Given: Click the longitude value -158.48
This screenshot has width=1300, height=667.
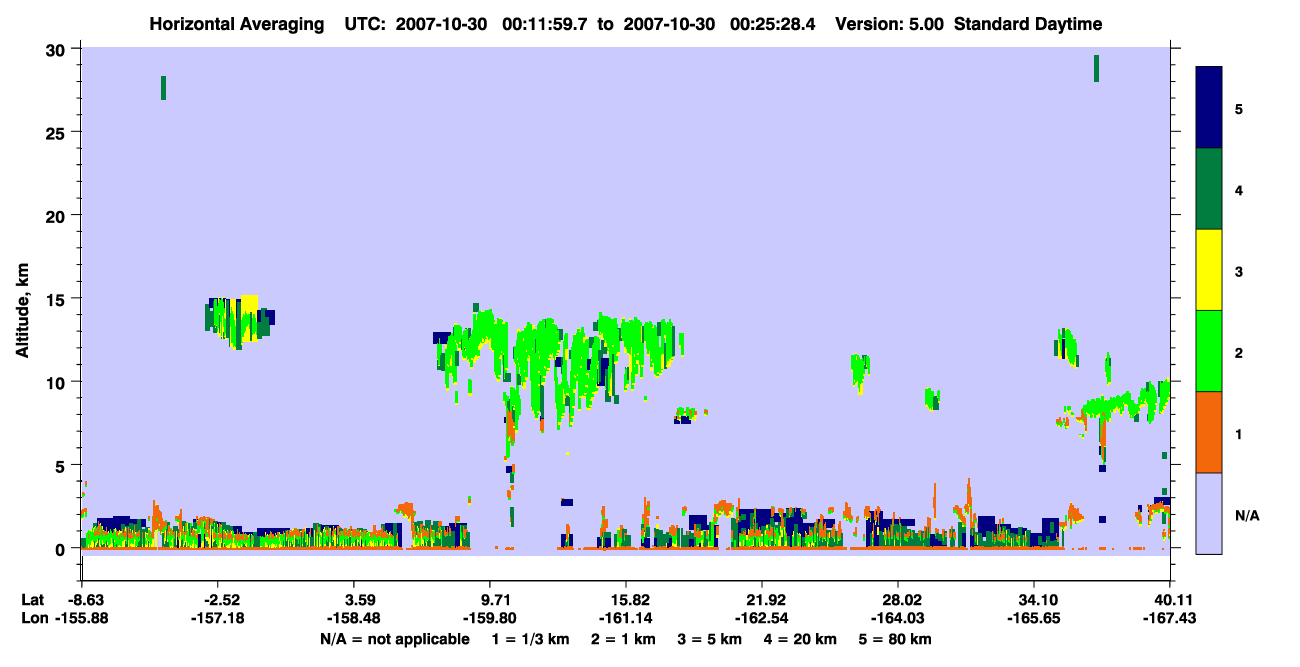Looking at the screenshot, I should [x=352, y=619].
